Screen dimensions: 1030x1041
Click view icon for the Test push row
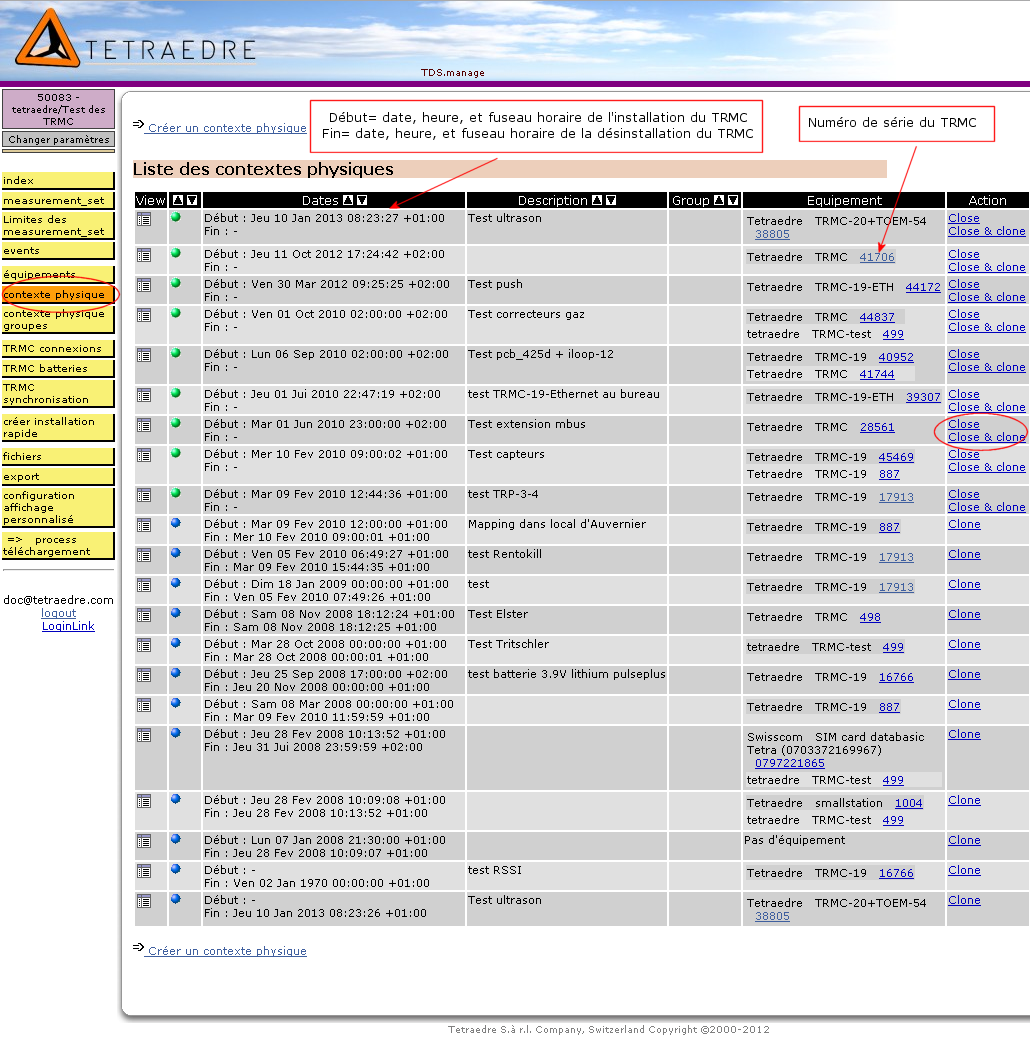(144, 285)
